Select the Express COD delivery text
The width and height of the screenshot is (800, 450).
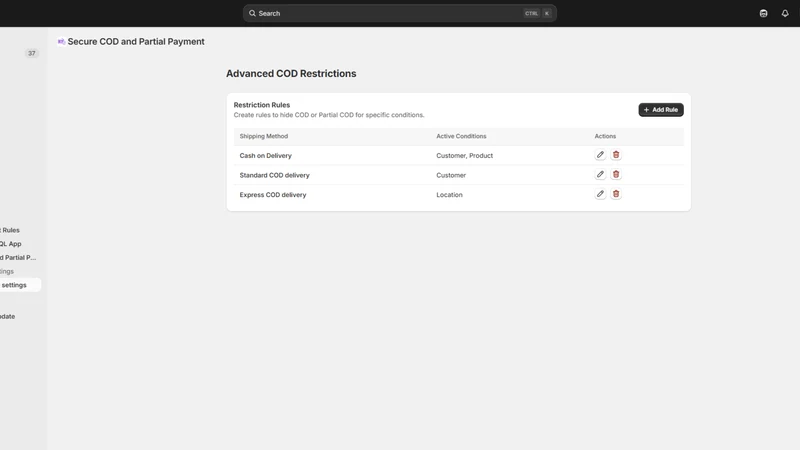tap(273, 195)
